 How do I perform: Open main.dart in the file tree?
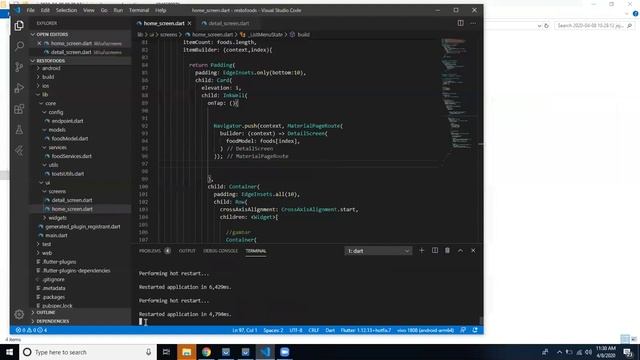click(x=56, y=236)
